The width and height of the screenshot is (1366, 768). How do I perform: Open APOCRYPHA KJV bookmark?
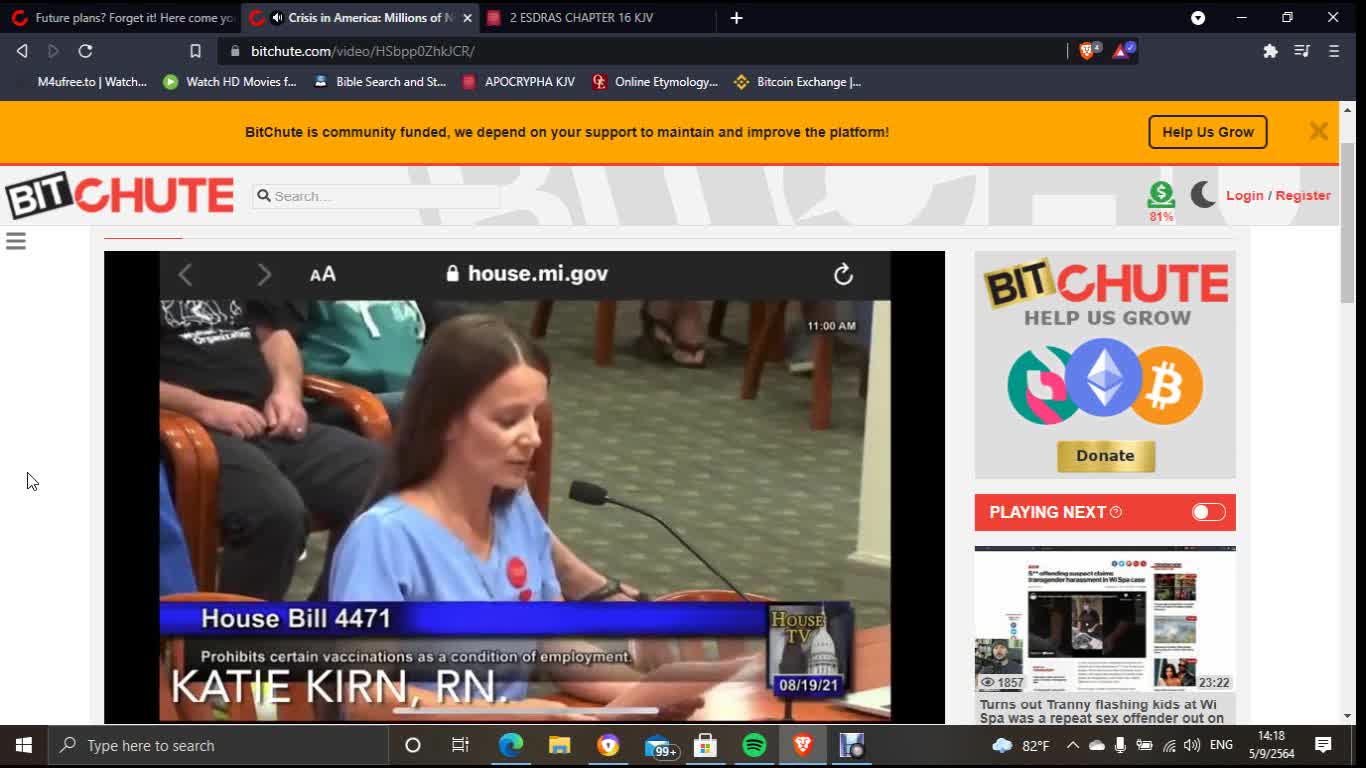(x=519, y=82)
